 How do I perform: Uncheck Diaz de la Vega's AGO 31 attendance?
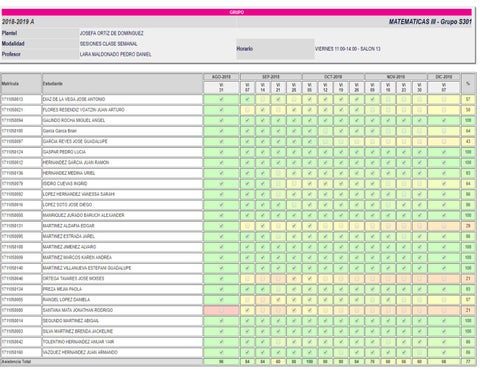pyautogui.click(x=221, y=99)
